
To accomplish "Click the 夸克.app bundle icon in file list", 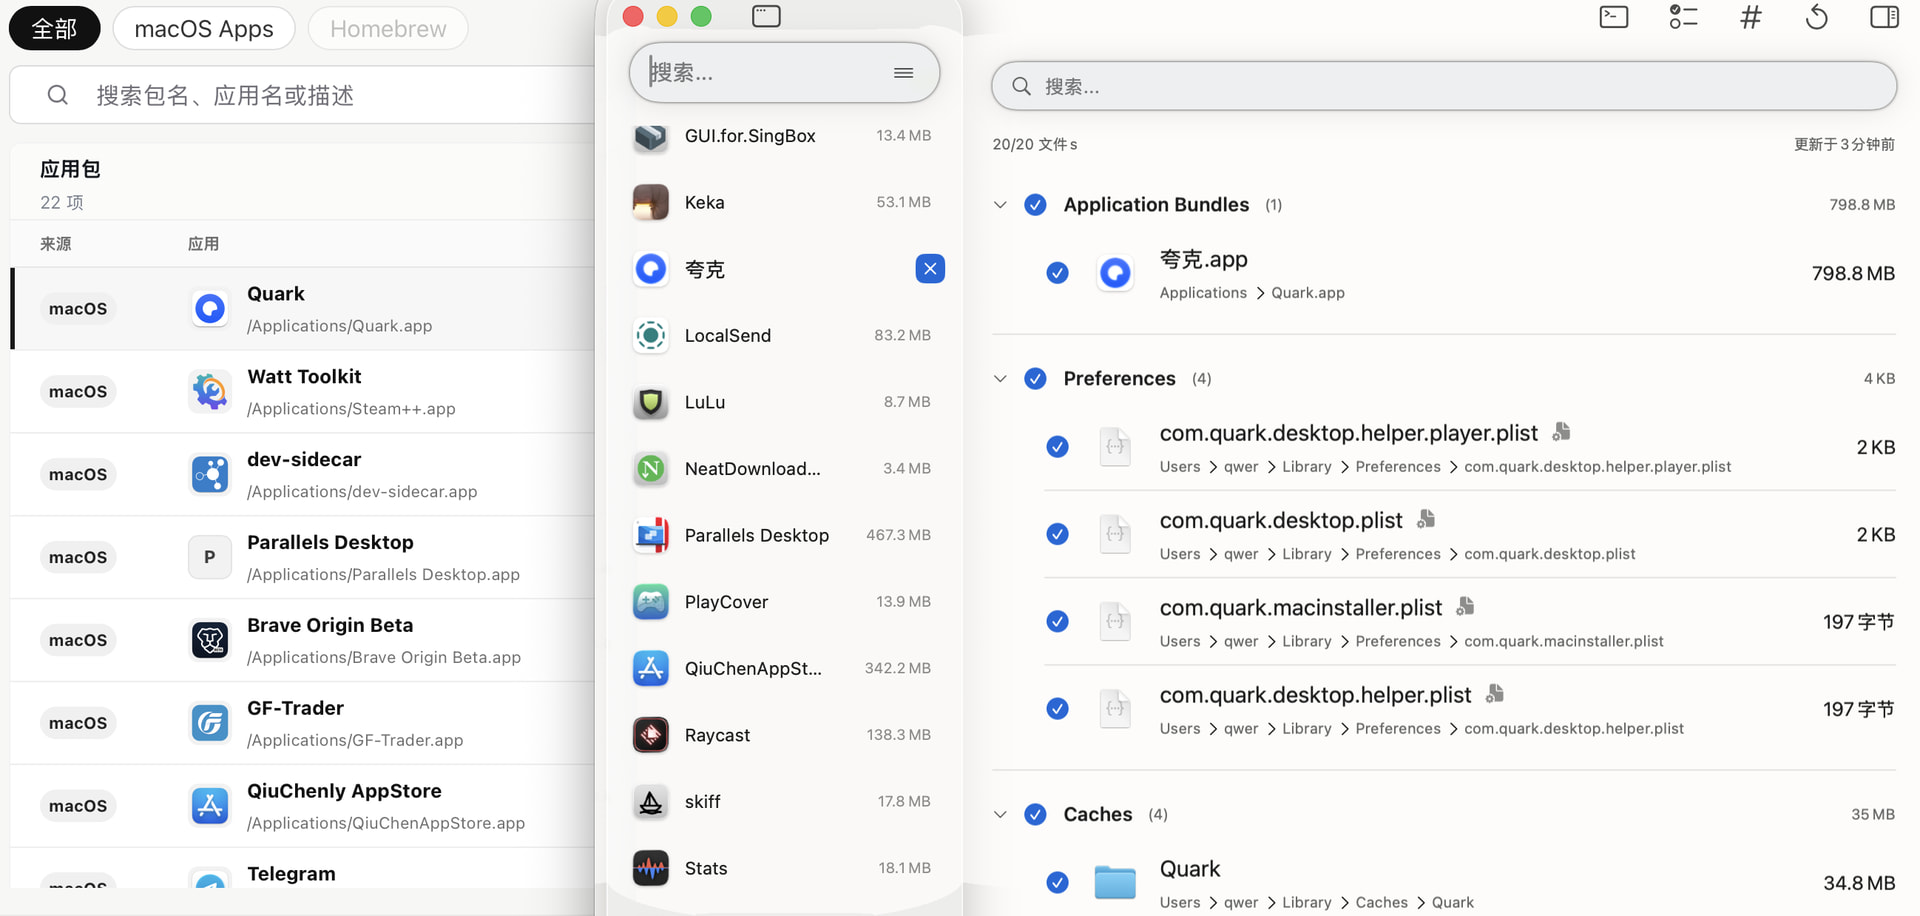I will click(x=1115, y=273).
